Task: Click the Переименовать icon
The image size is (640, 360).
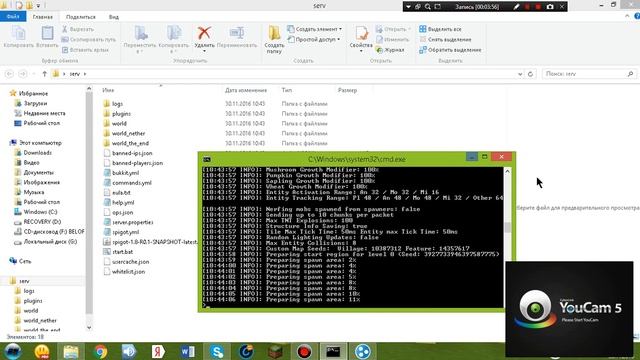Action: [237, 33]
